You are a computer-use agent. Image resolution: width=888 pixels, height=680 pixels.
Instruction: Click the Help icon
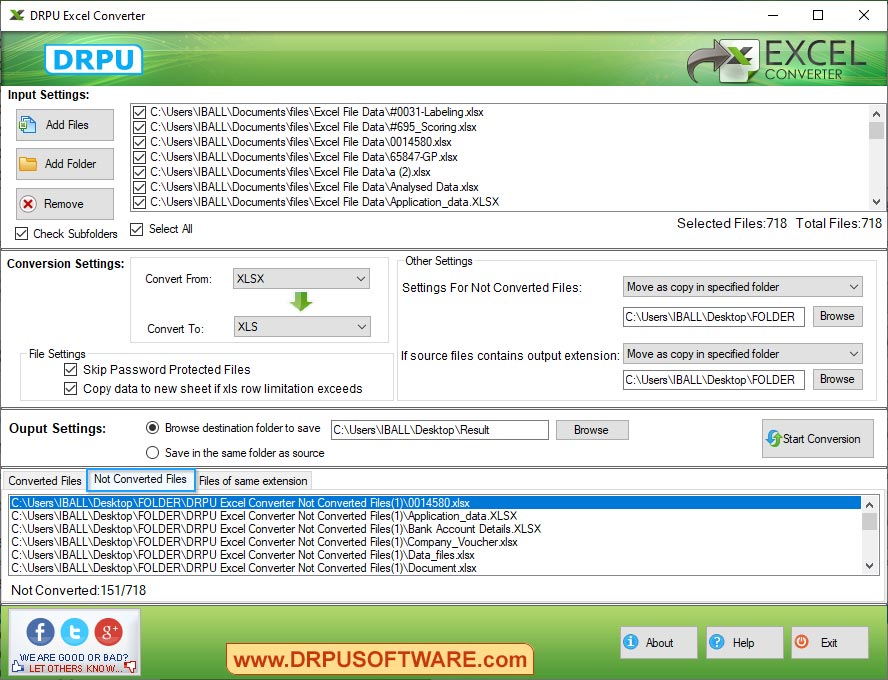tap(719, 642)
